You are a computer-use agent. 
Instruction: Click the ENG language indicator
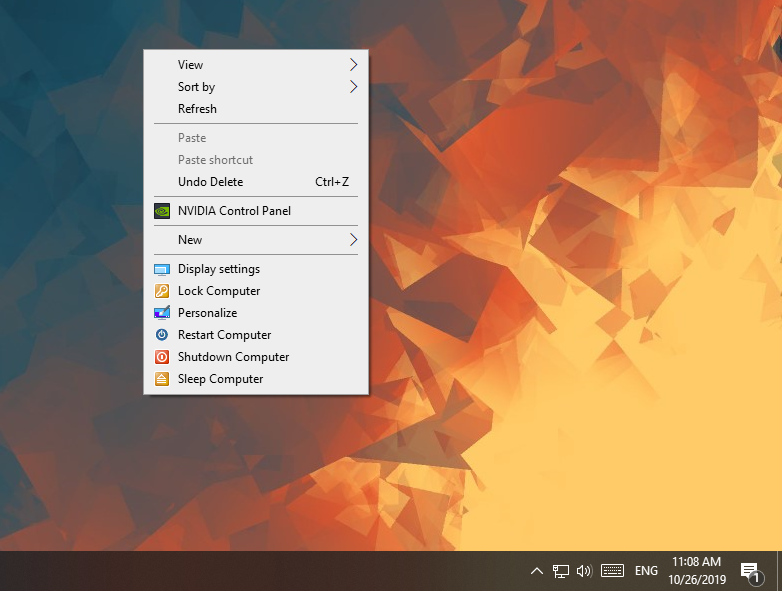pyautogui.click(x=646, y=571)
